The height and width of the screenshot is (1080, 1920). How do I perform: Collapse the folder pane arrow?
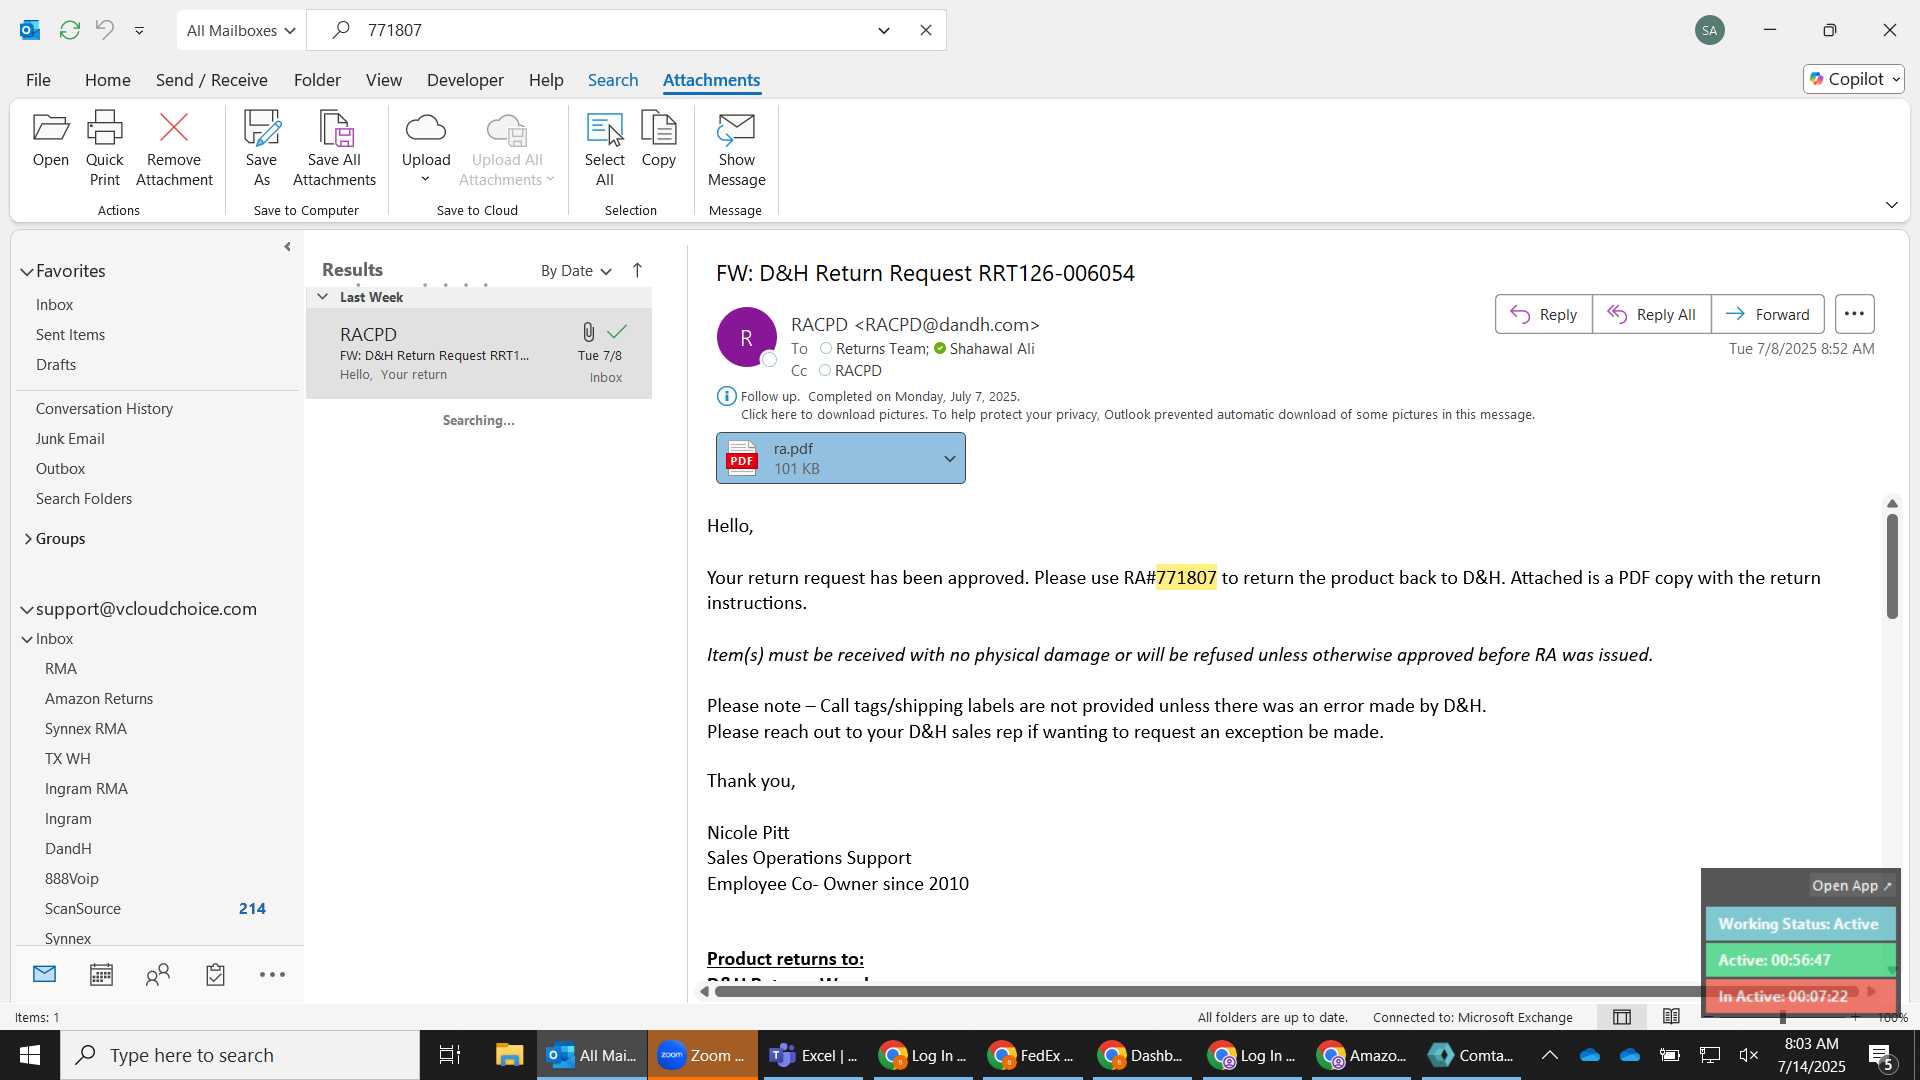click(287, 247)
